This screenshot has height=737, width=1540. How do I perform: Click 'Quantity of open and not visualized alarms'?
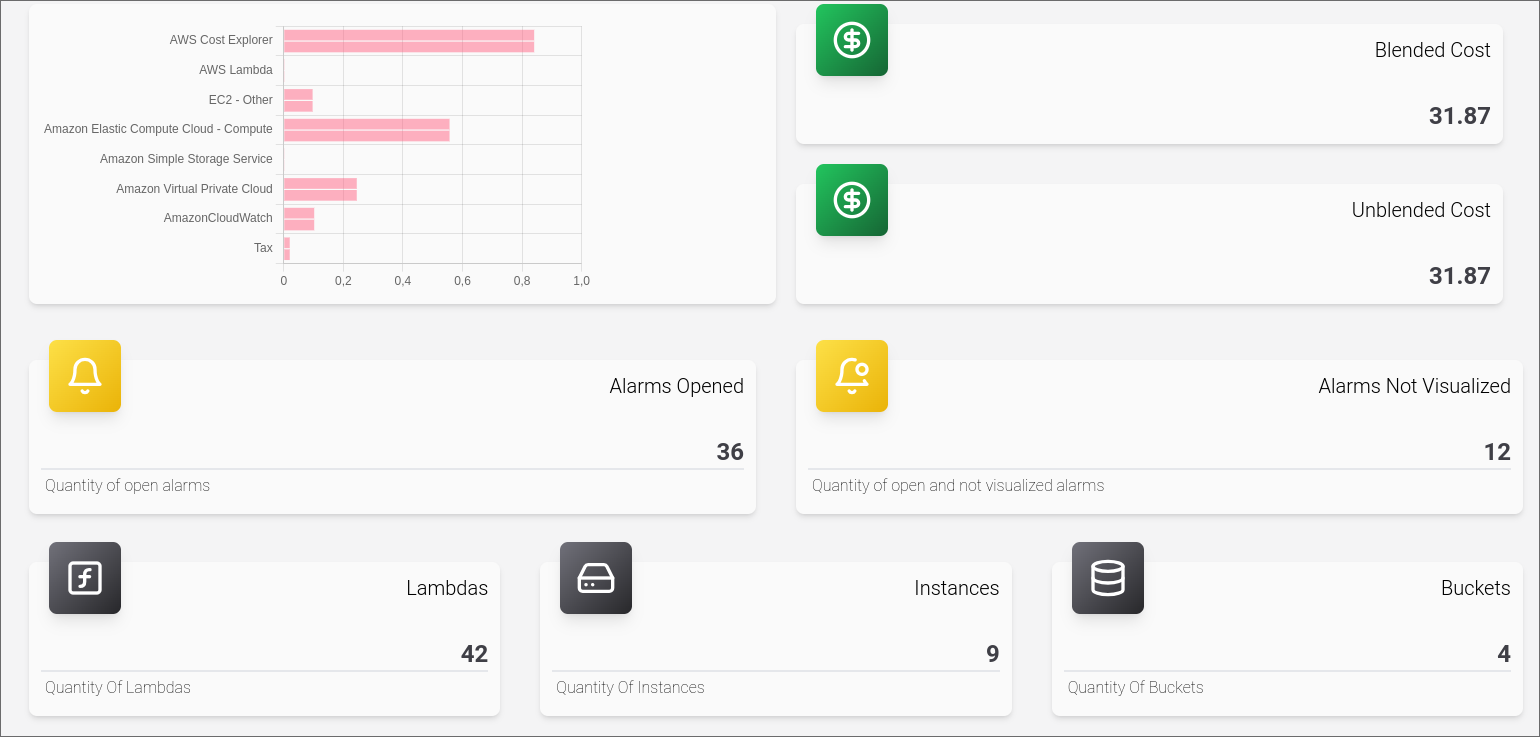point(958,486)
